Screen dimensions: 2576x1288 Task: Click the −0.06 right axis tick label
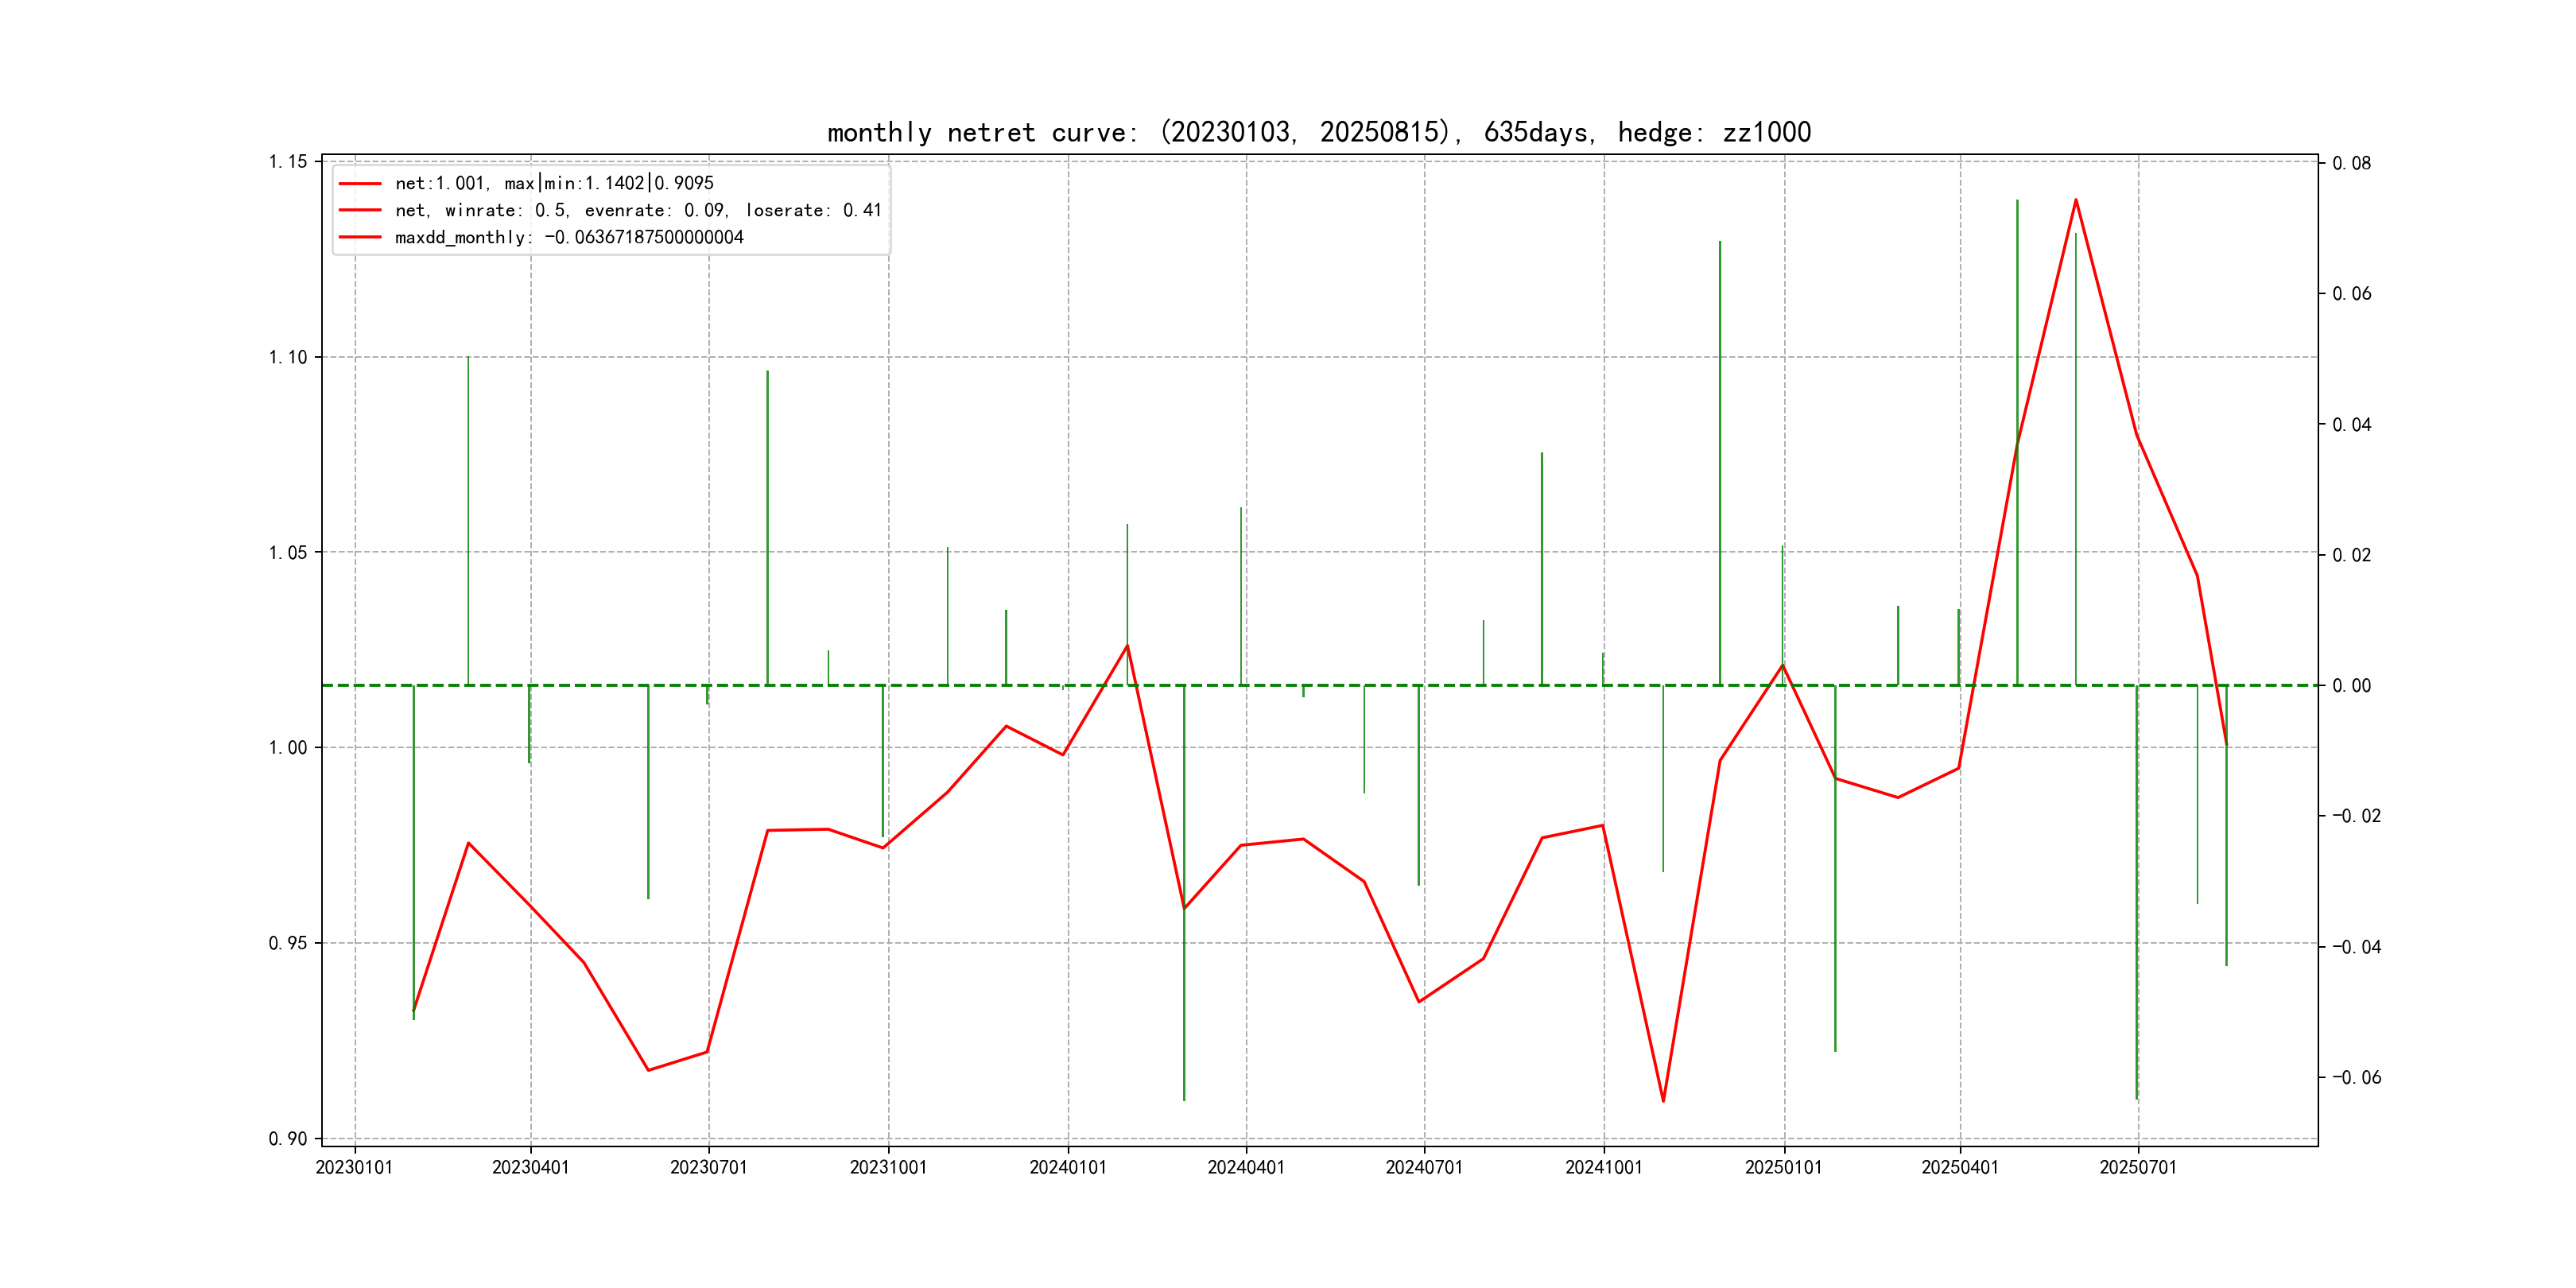coord(2356,1077)
